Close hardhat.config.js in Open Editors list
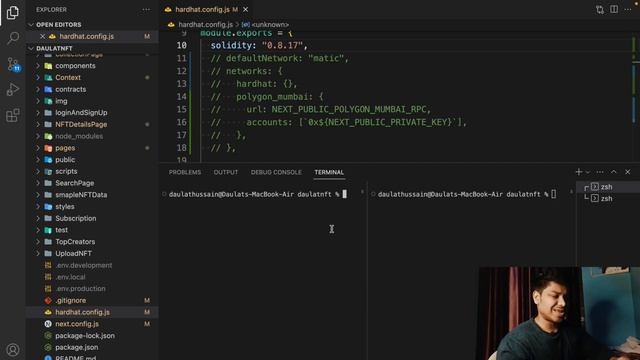Screen dimensions: 640x360 tap(42, 36)
